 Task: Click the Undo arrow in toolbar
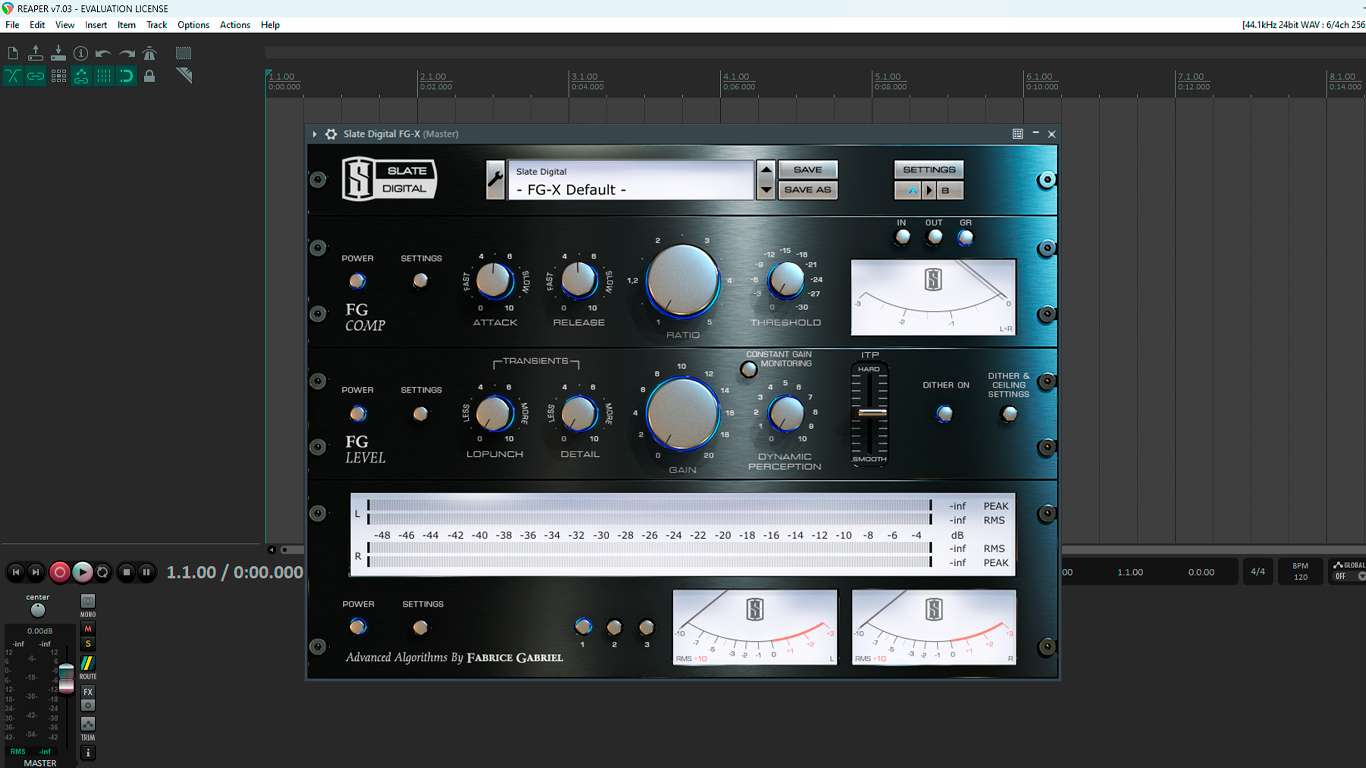pyautogui.click(x=104, y=53)
